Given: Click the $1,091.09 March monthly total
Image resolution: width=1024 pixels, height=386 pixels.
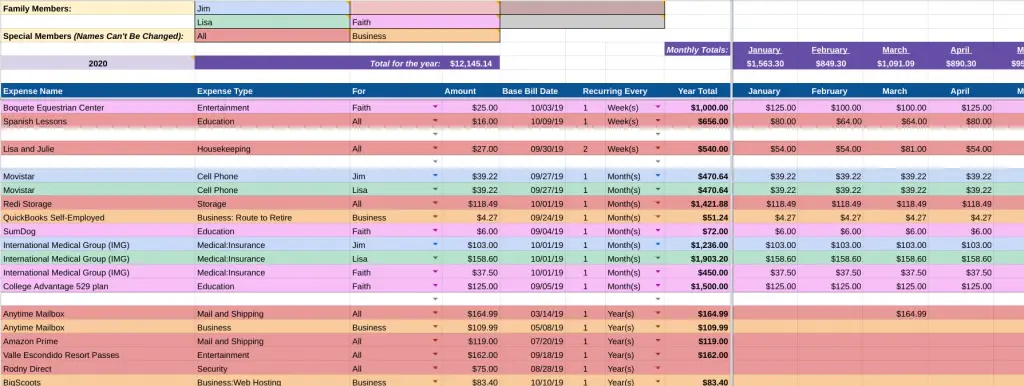Looking at the screenshot, I should pyautogui.click(x=895, y=63).
